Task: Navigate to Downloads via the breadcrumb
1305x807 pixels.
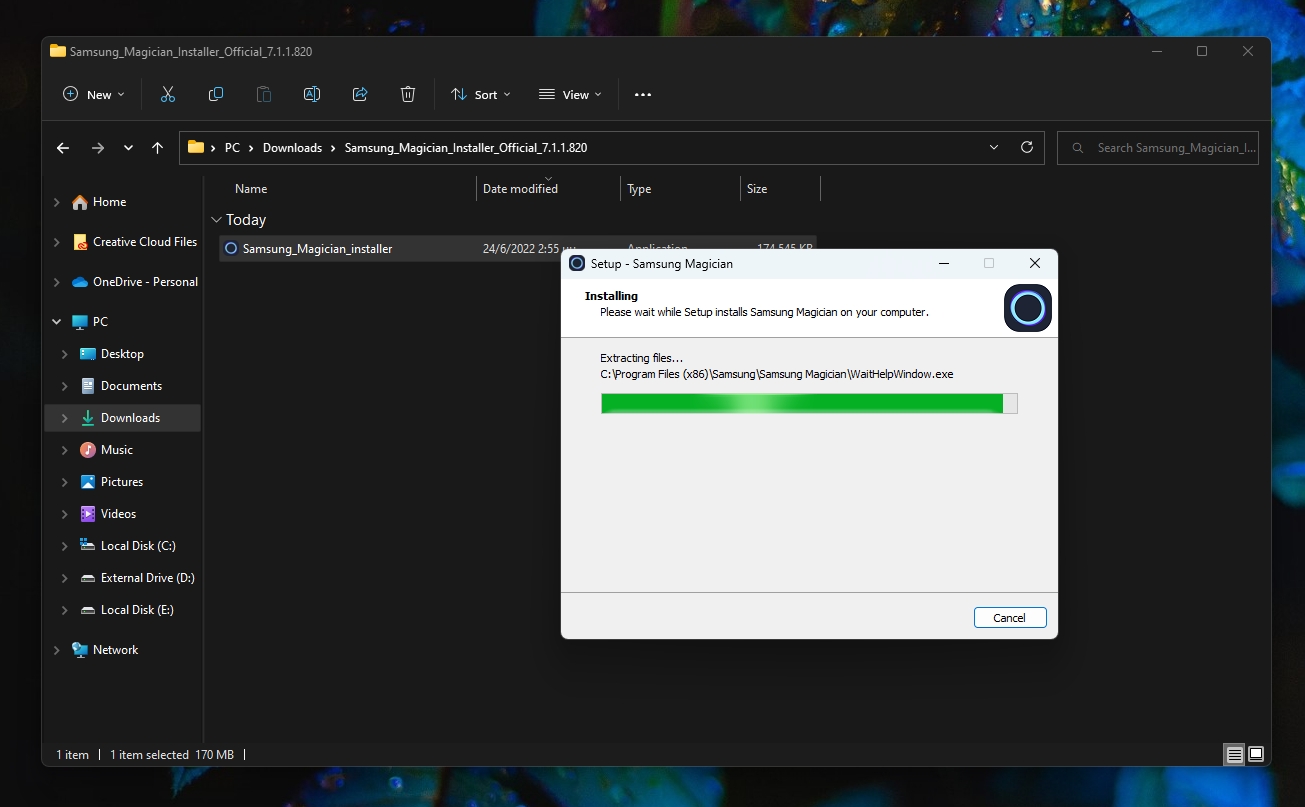Action: [x=292, y=147]
